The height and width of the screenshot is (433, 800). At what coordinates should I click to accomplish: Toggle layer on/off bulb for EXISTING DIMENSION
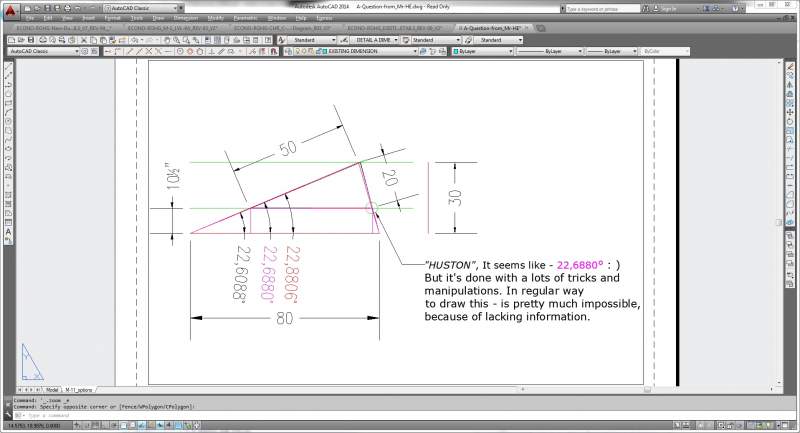click(297, 51)
